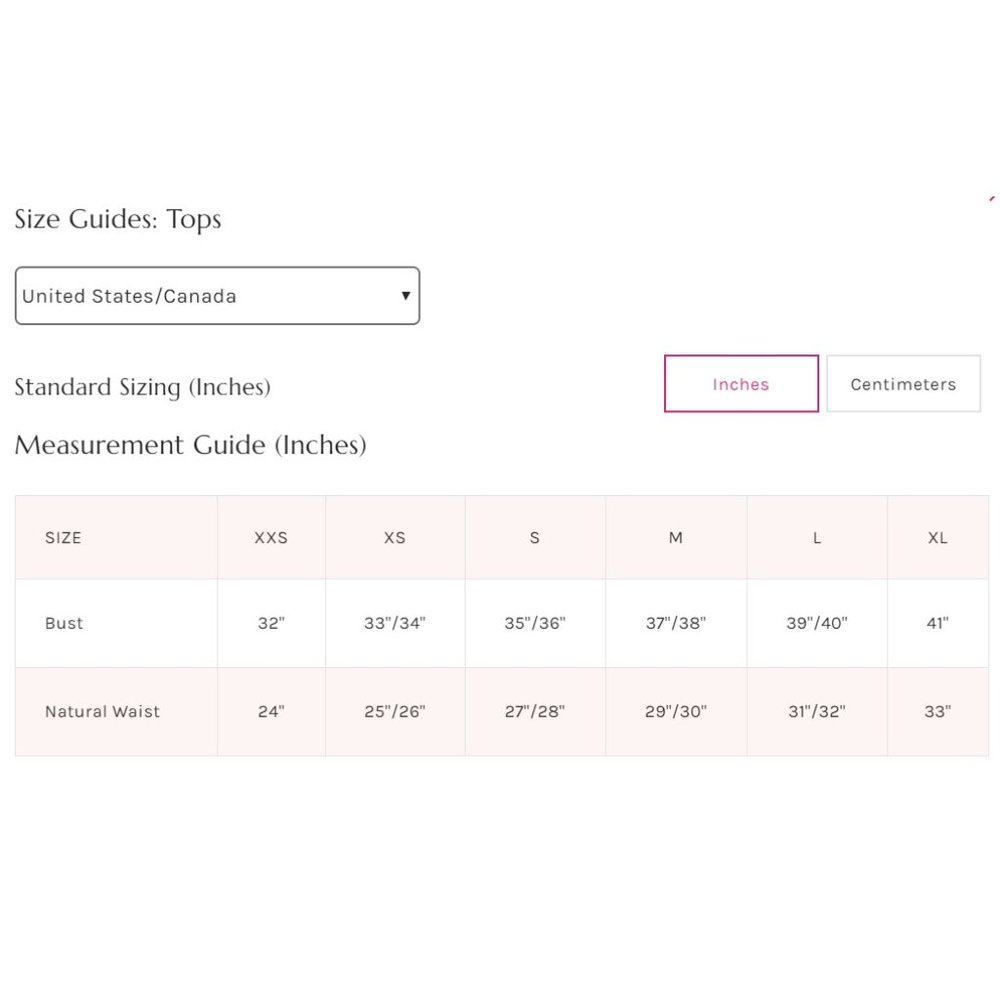
Task: Select the M size column header
Action: (x=676, y=538)
